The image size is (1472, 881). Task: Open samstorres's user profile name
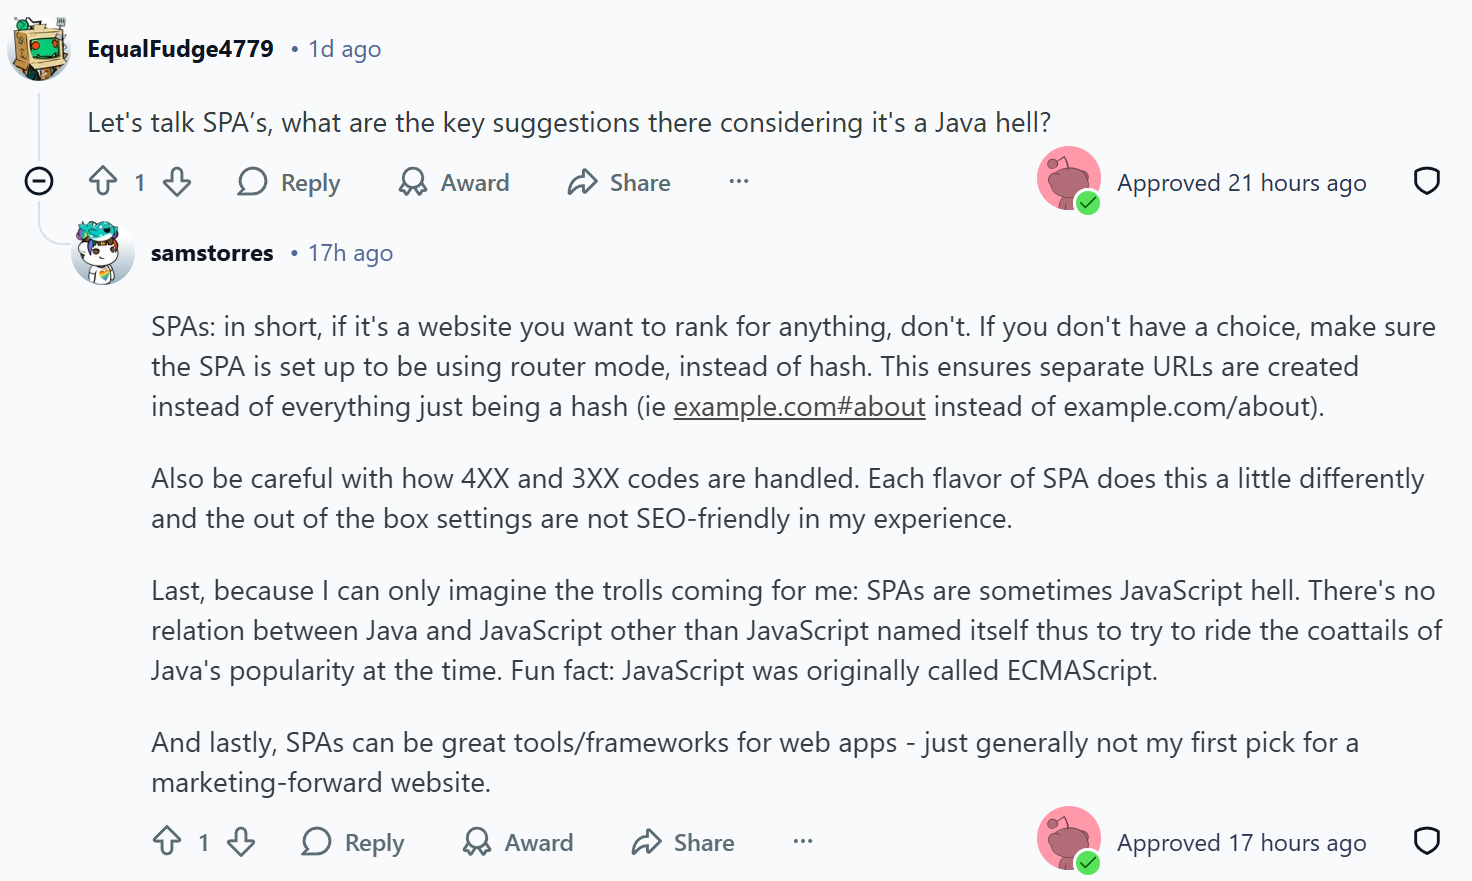point(212,253)
